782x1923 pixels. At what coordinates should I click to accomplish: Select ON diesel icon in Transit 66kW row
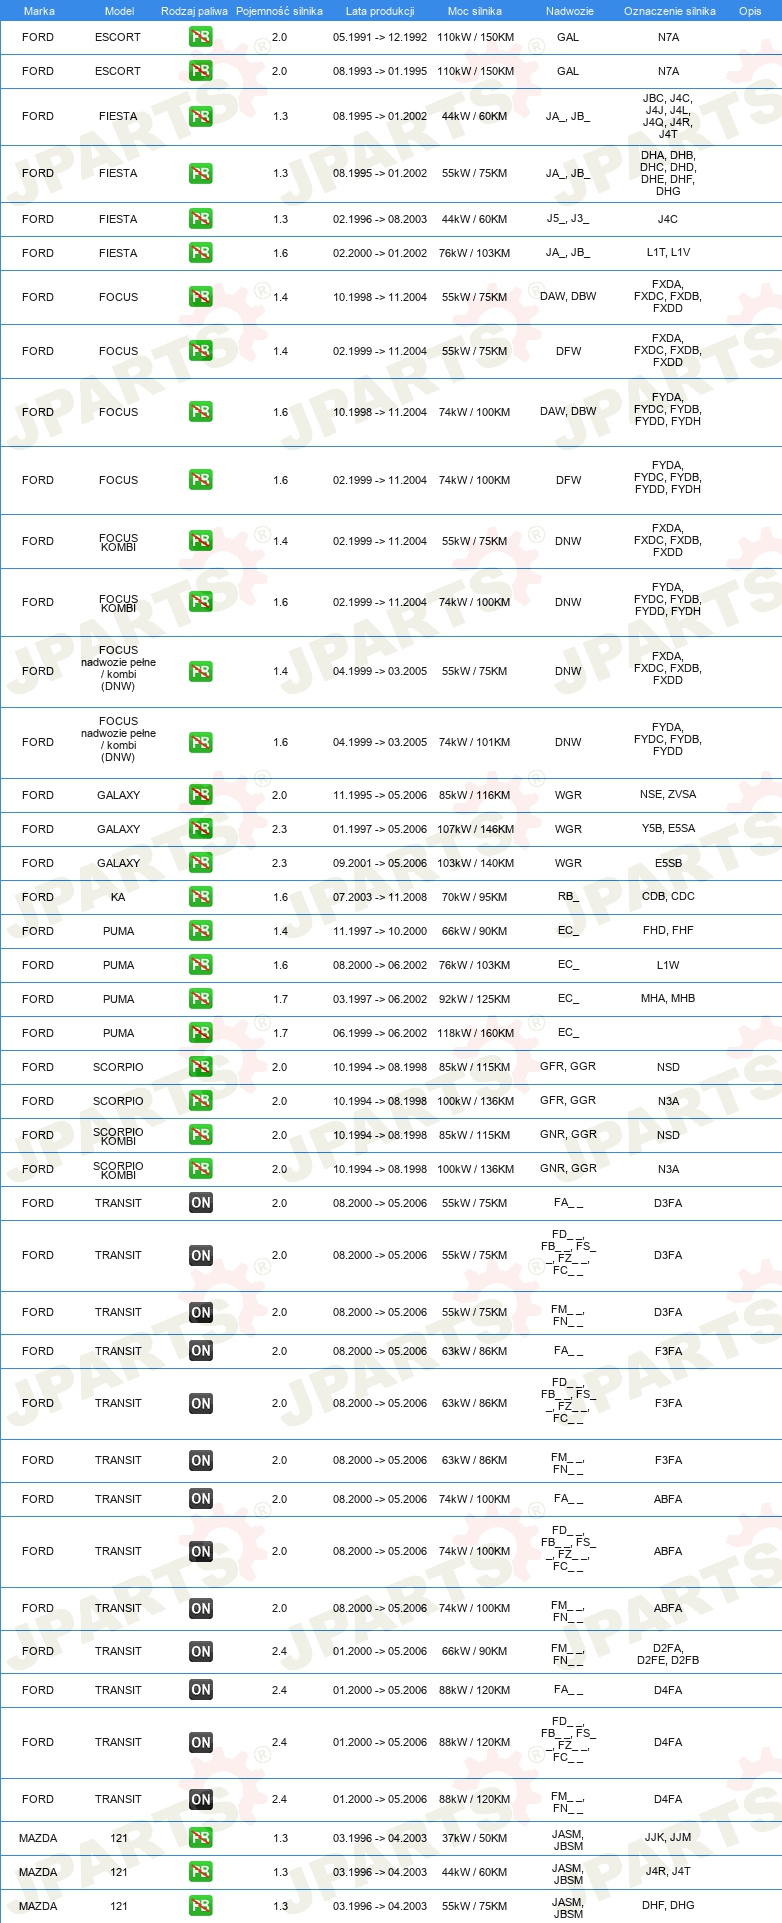[201, 1651]
